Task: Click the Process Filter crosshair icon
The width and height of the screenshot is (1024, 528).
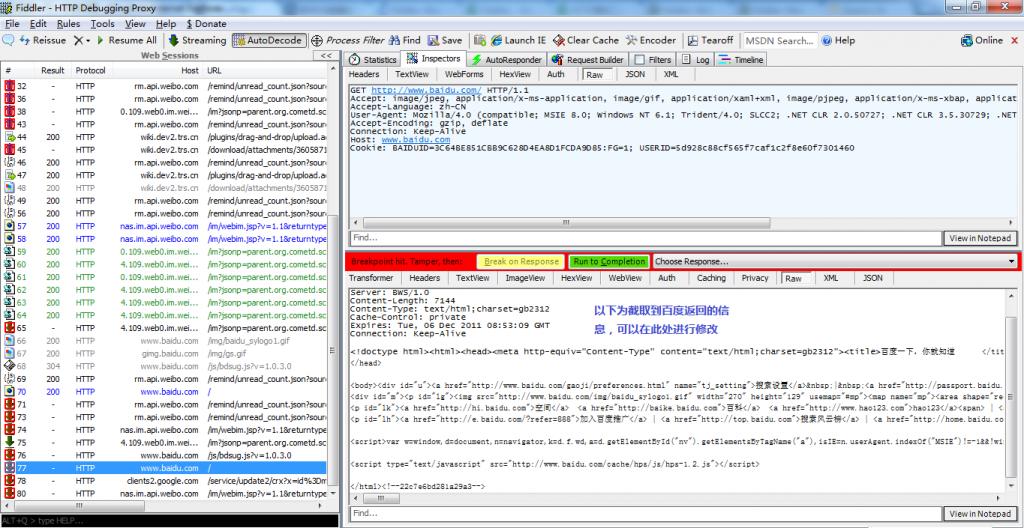Action: pos(317,41)
